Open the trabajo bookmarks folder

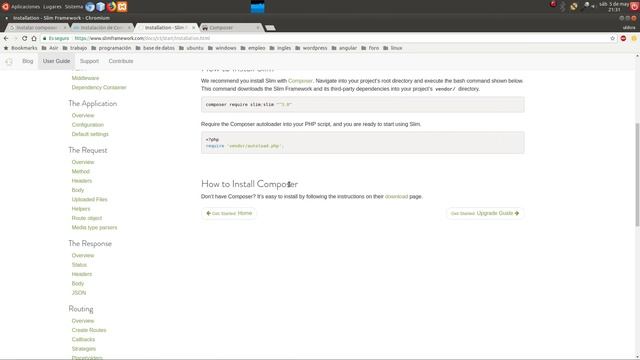coord(75,48)
